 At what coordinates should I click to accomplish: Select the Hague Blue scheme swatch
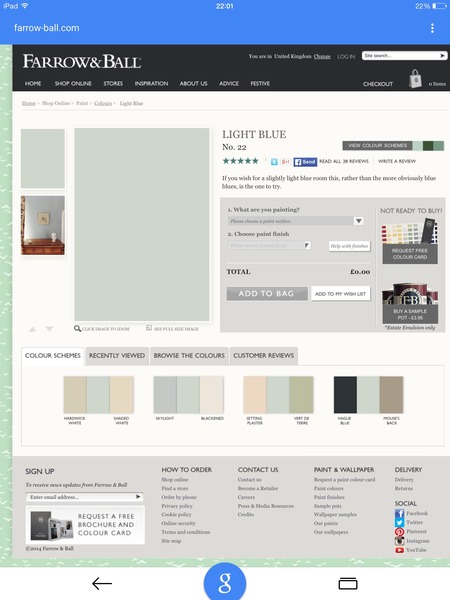click(345, 395)
